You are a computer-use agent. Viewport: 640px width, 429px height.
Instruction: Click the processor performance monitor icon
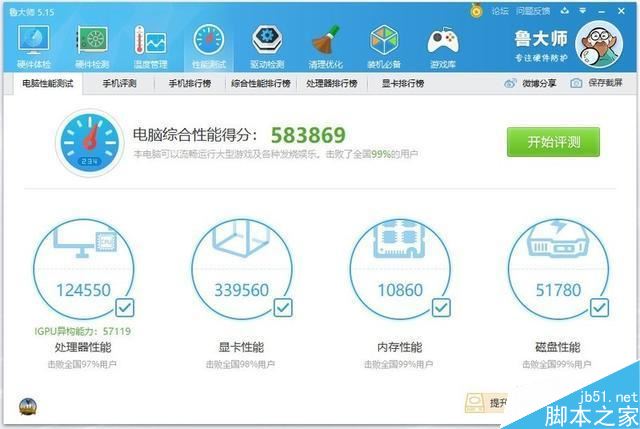click(x=85, y=241)
